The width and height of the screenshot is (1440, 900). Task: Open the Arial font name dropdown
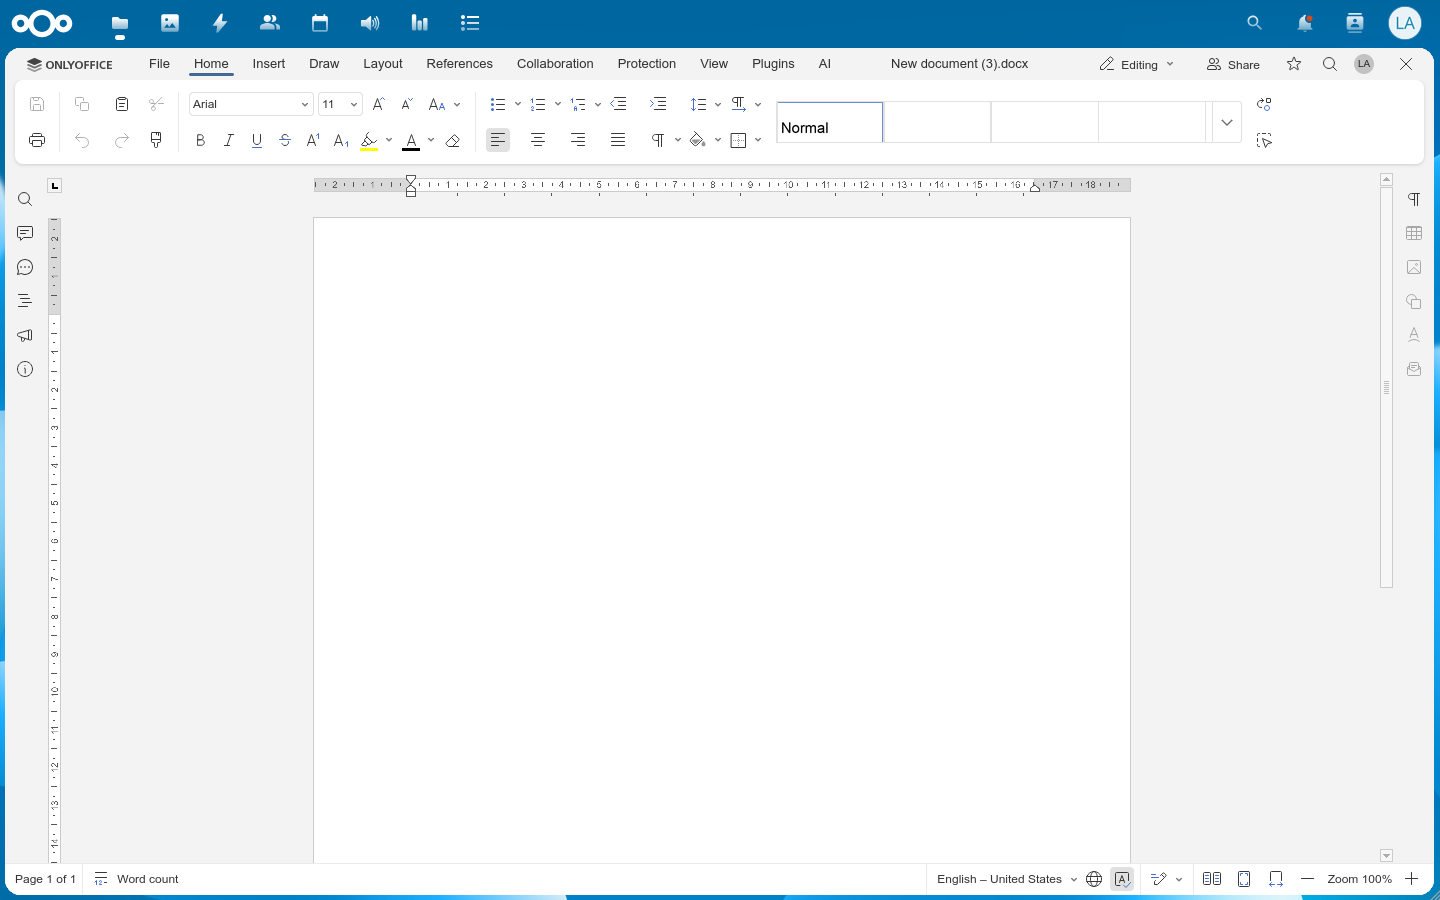[304, 104]
